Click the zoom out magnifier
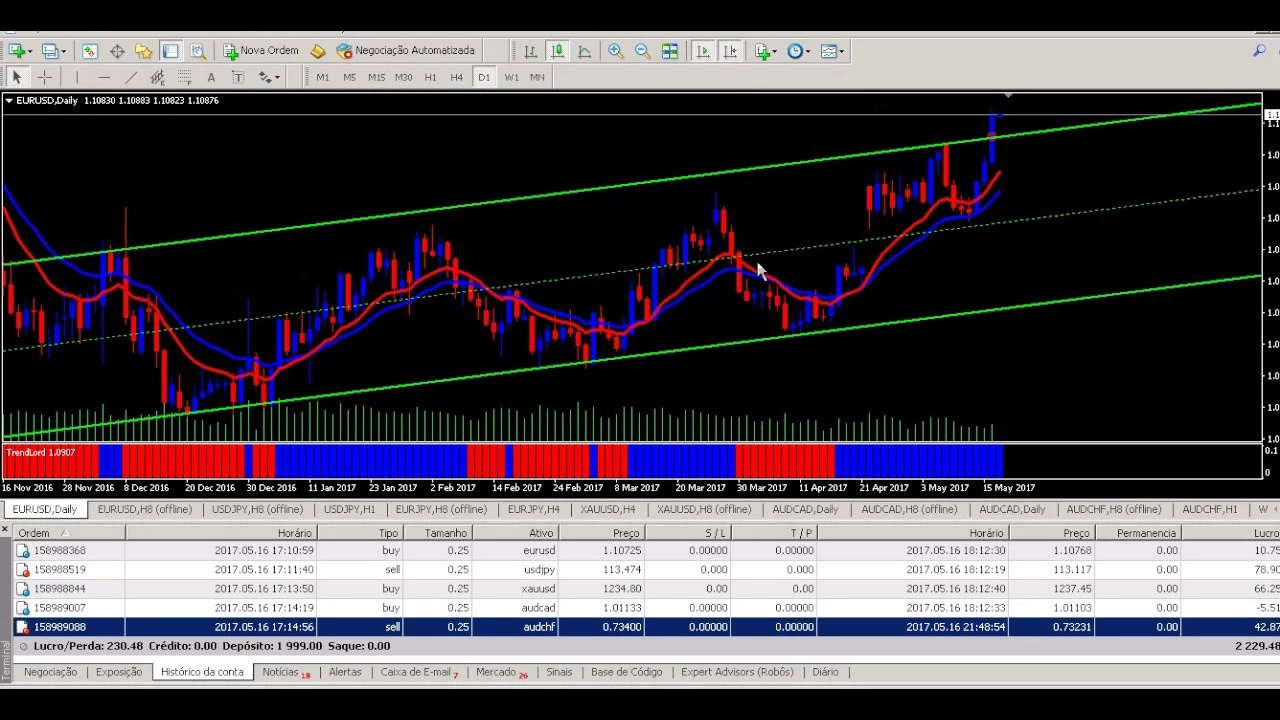 point(643,51)
